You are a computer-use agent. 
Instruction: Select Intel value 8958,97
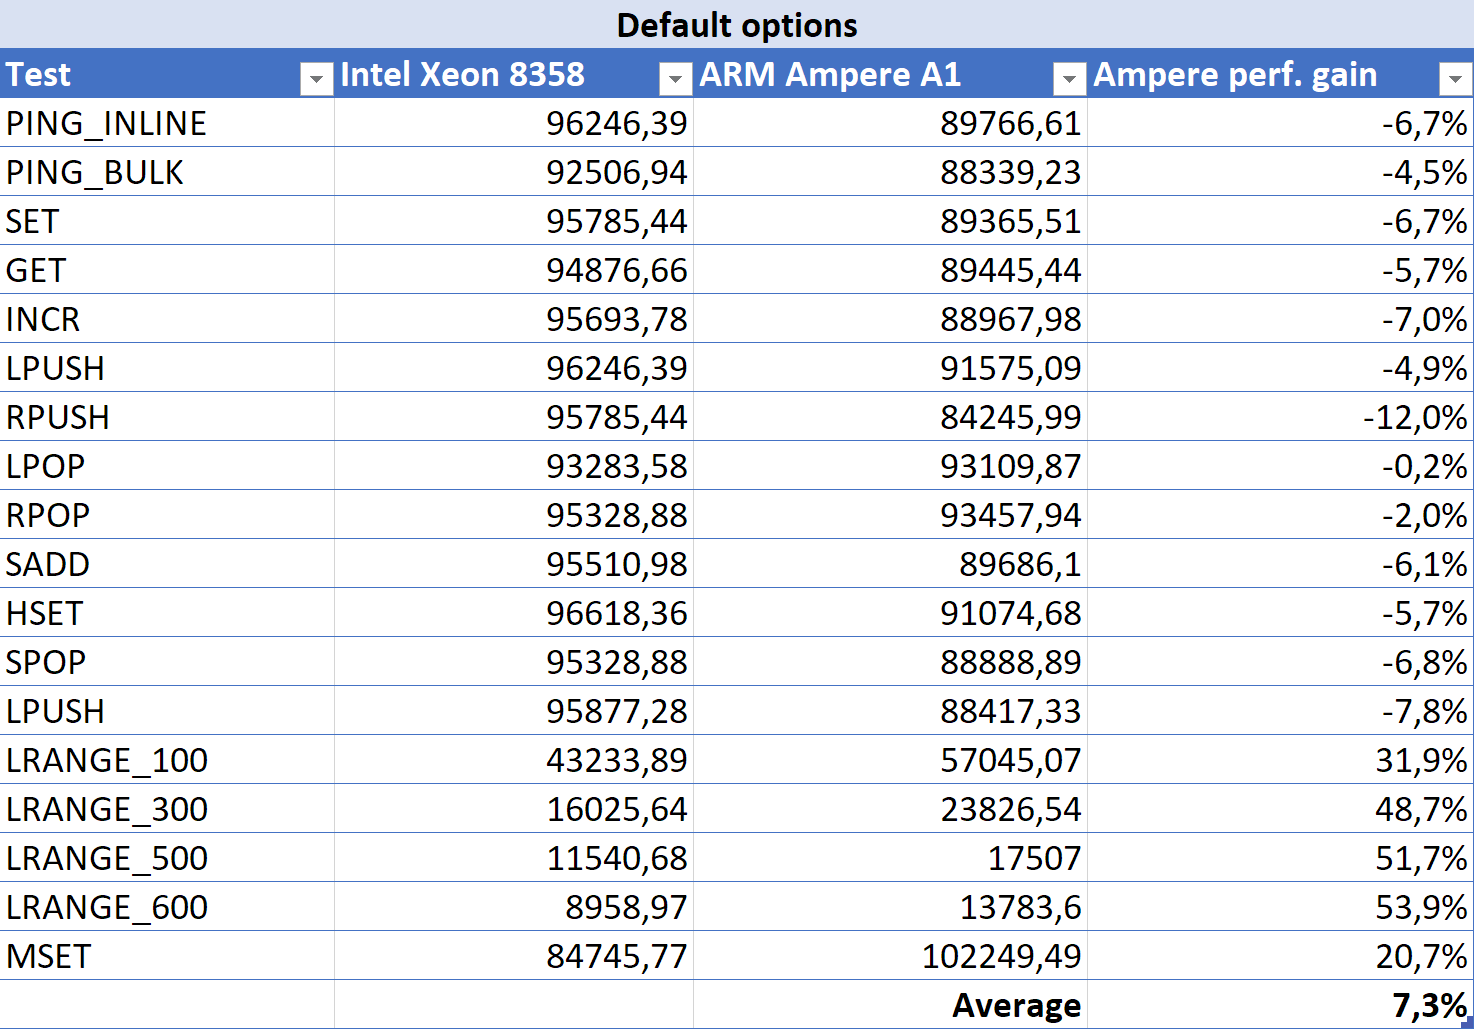pos(514,907)
